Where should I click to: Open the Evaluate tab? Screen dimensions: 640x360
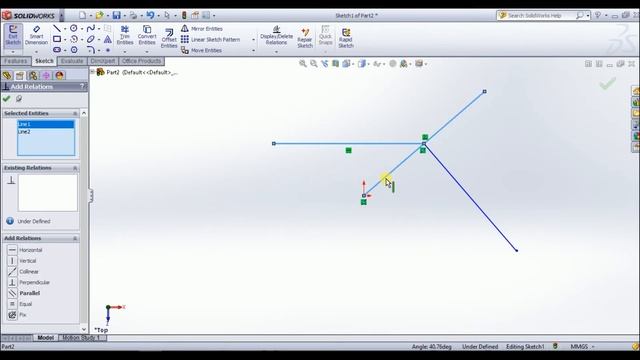(x=72, y=61)
